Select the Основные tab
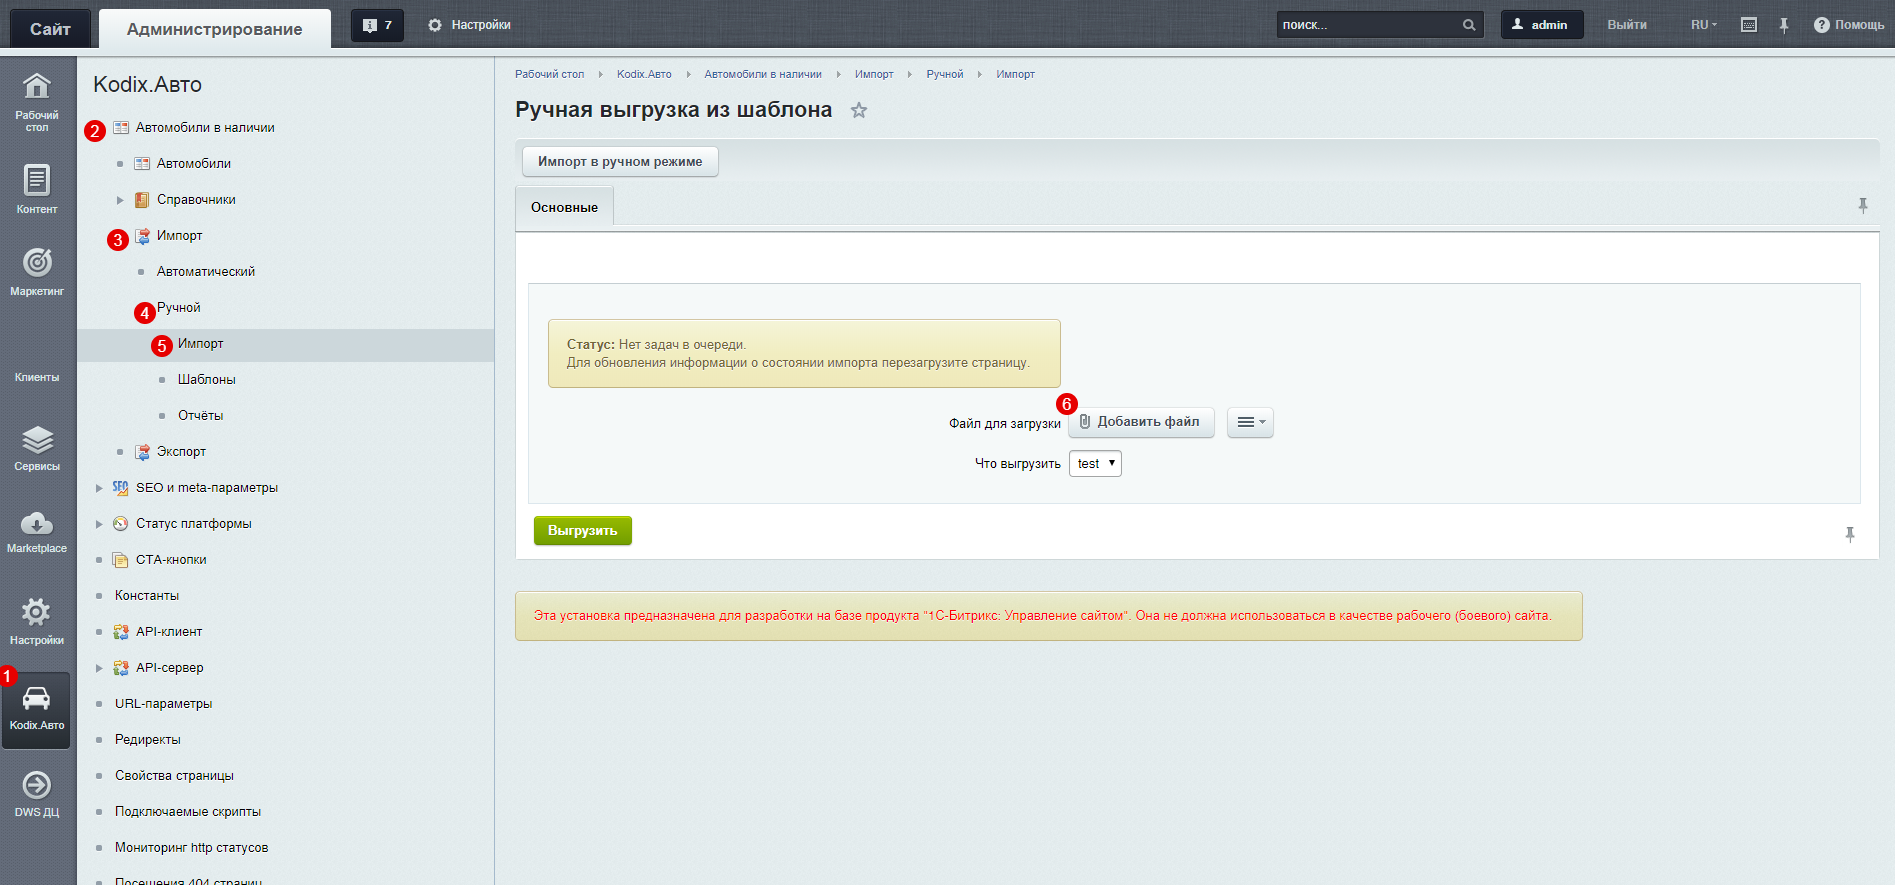 [x=565, y=208]
